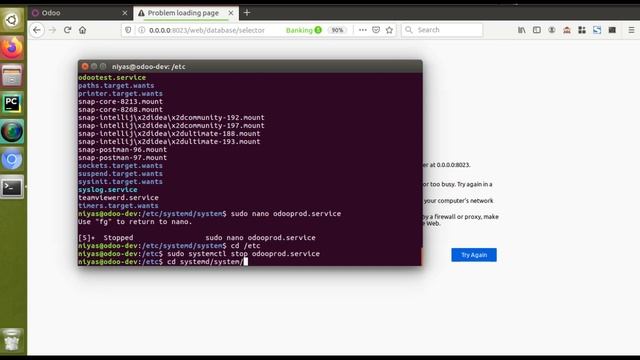The image size is (640, 360).
Task: Save page to Pocket
Action: [376, 30]
